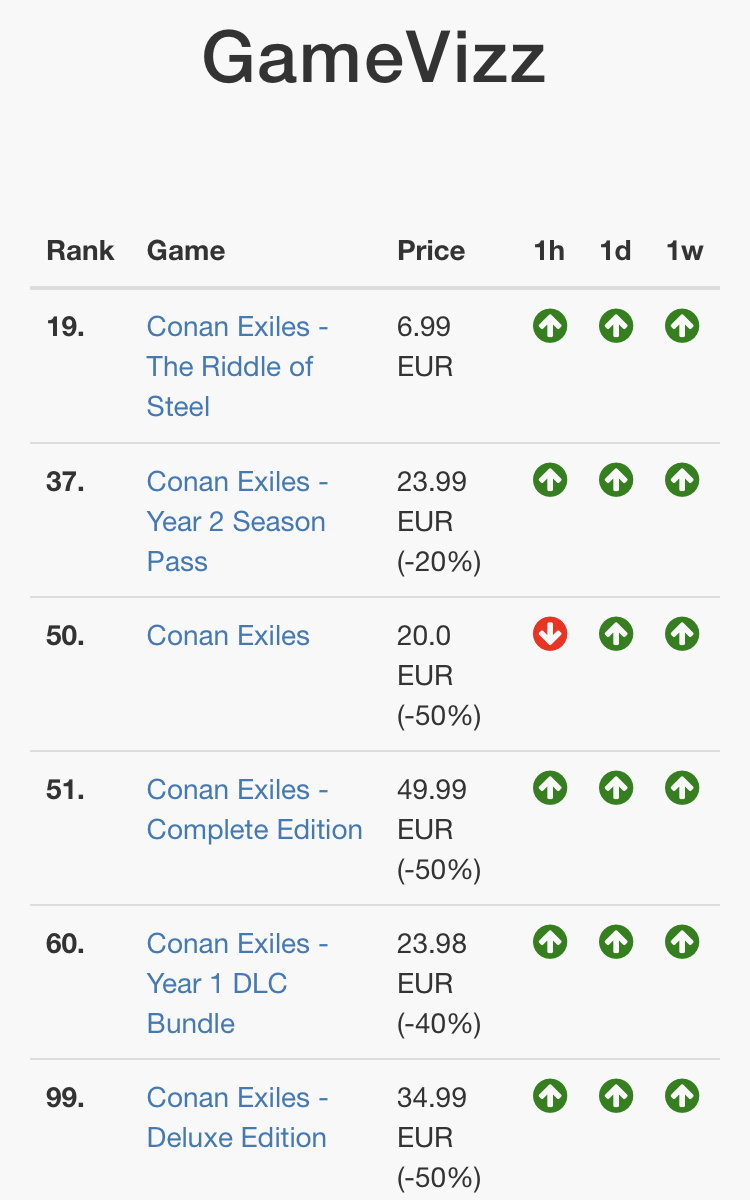
Task: Click the GameVizz site title
Action: click(374, 58)
